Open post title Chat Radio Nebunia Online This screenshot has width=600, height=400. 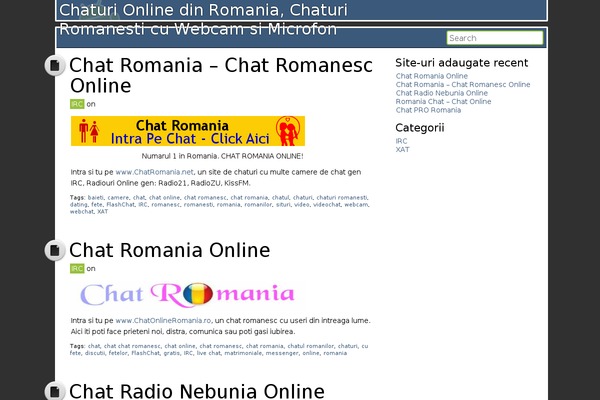pyautogui.click(x=197, y=391)
